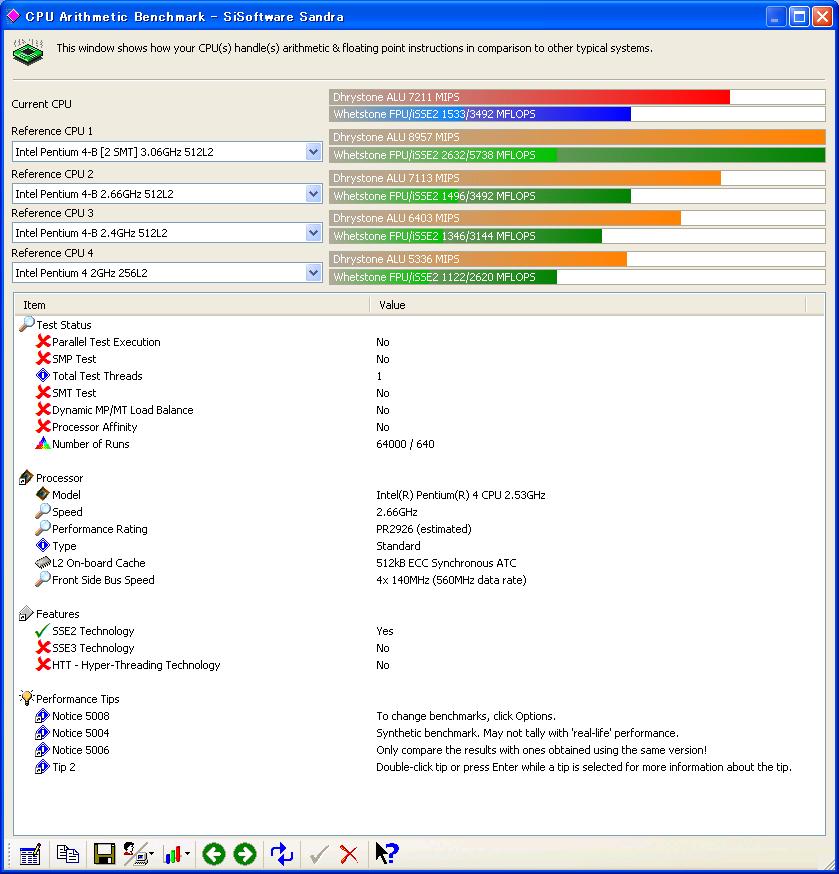Viewport: 839px width, 874px height.
Task: Select the HTT - Hyper-Threading Technology row
Action: point(419,665)
